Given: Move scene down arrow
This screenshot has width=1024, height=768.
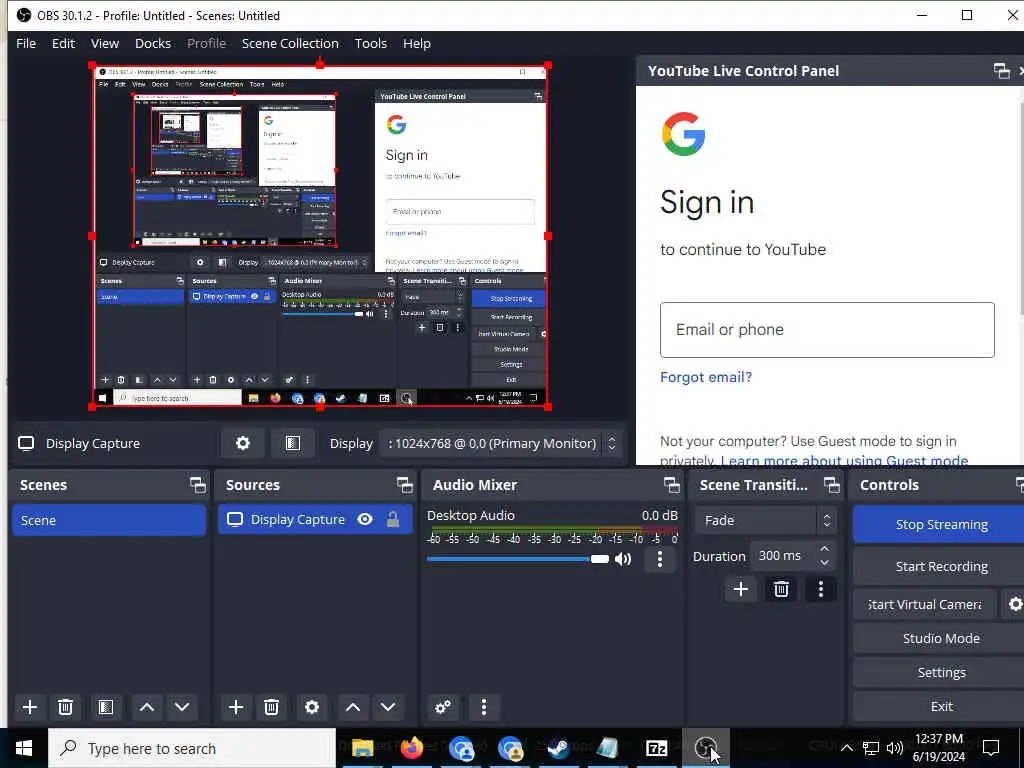Looking at the screenshot, I should pyautogui.click(x=182, y=707).
